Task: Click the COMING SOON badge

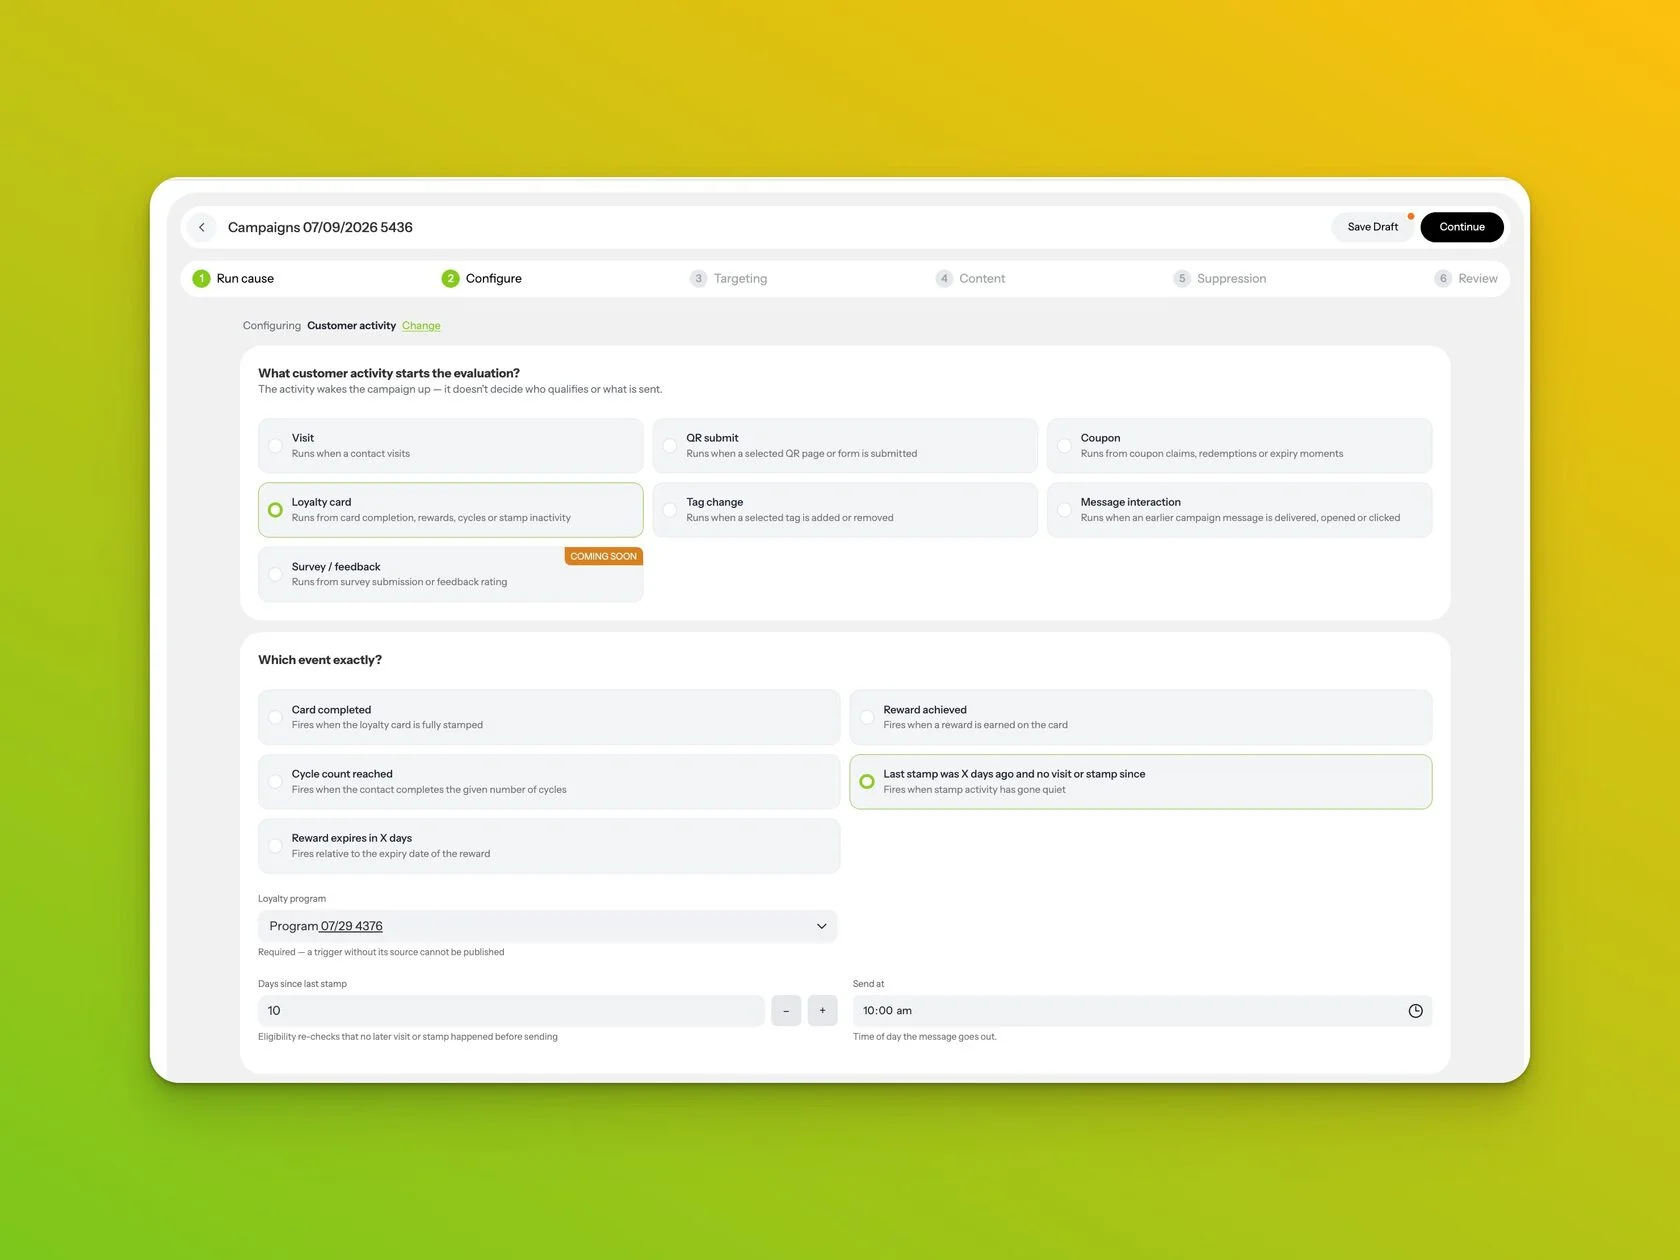Action: (x=603, y=556)
